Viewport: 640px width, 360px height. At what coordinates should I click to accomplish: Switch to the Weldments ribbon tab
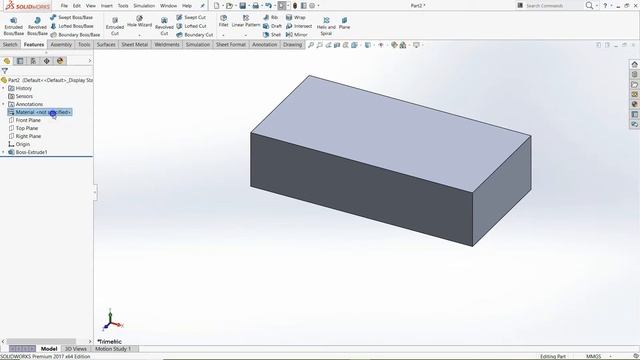167,44
